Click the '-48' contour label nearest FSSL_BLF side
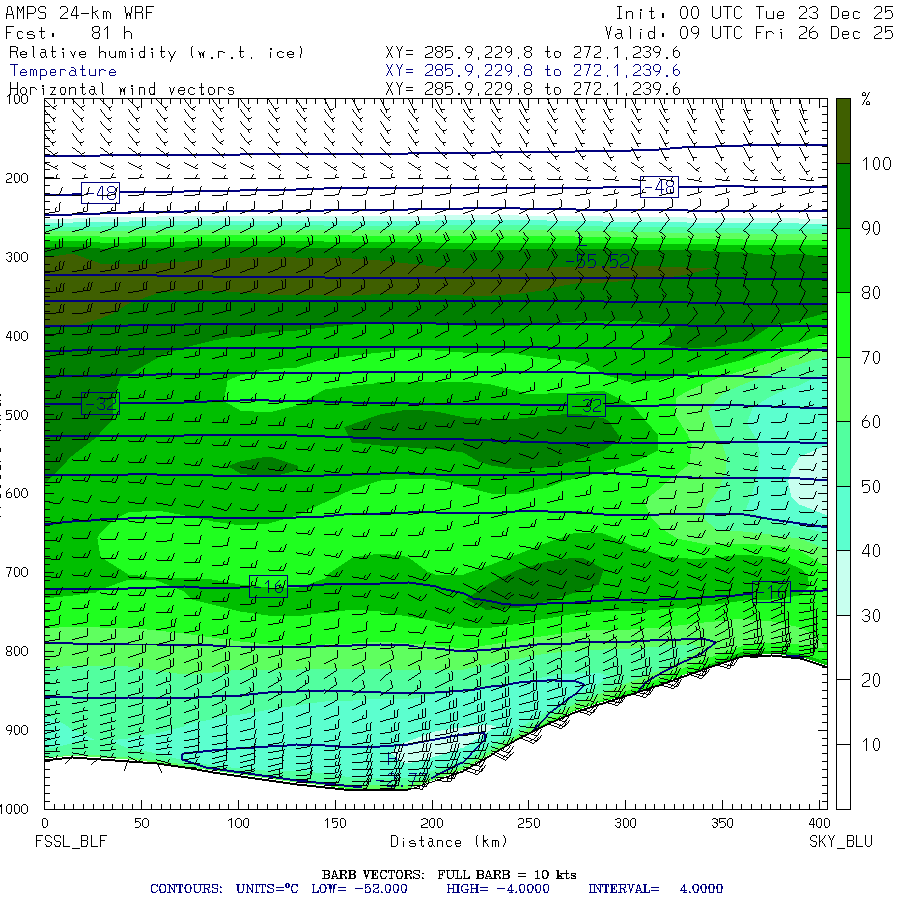The width and height of the screenshot is (900, 900). (x=100, y=193)
